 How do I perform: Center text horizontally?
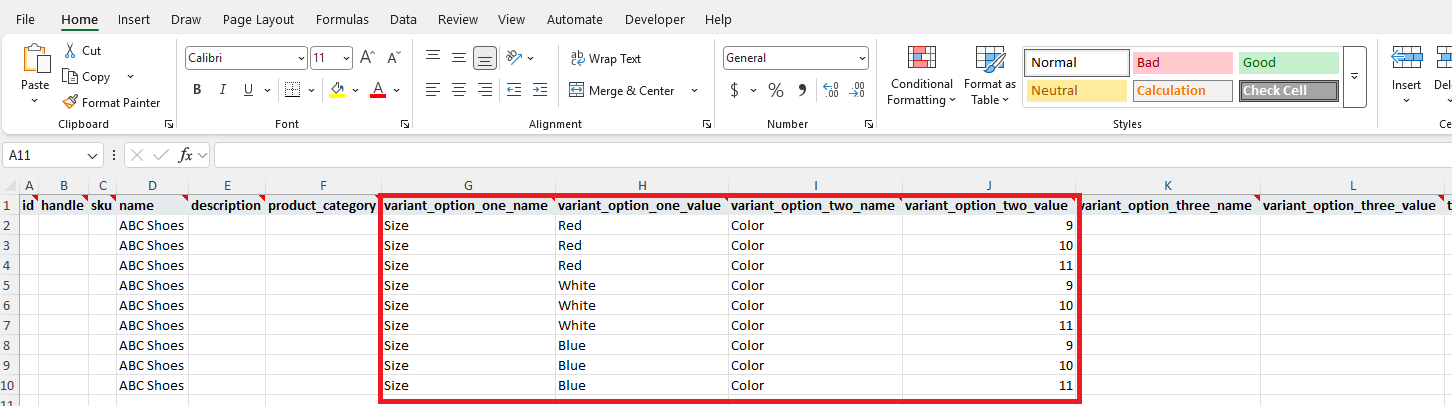(x=459, y=90)
